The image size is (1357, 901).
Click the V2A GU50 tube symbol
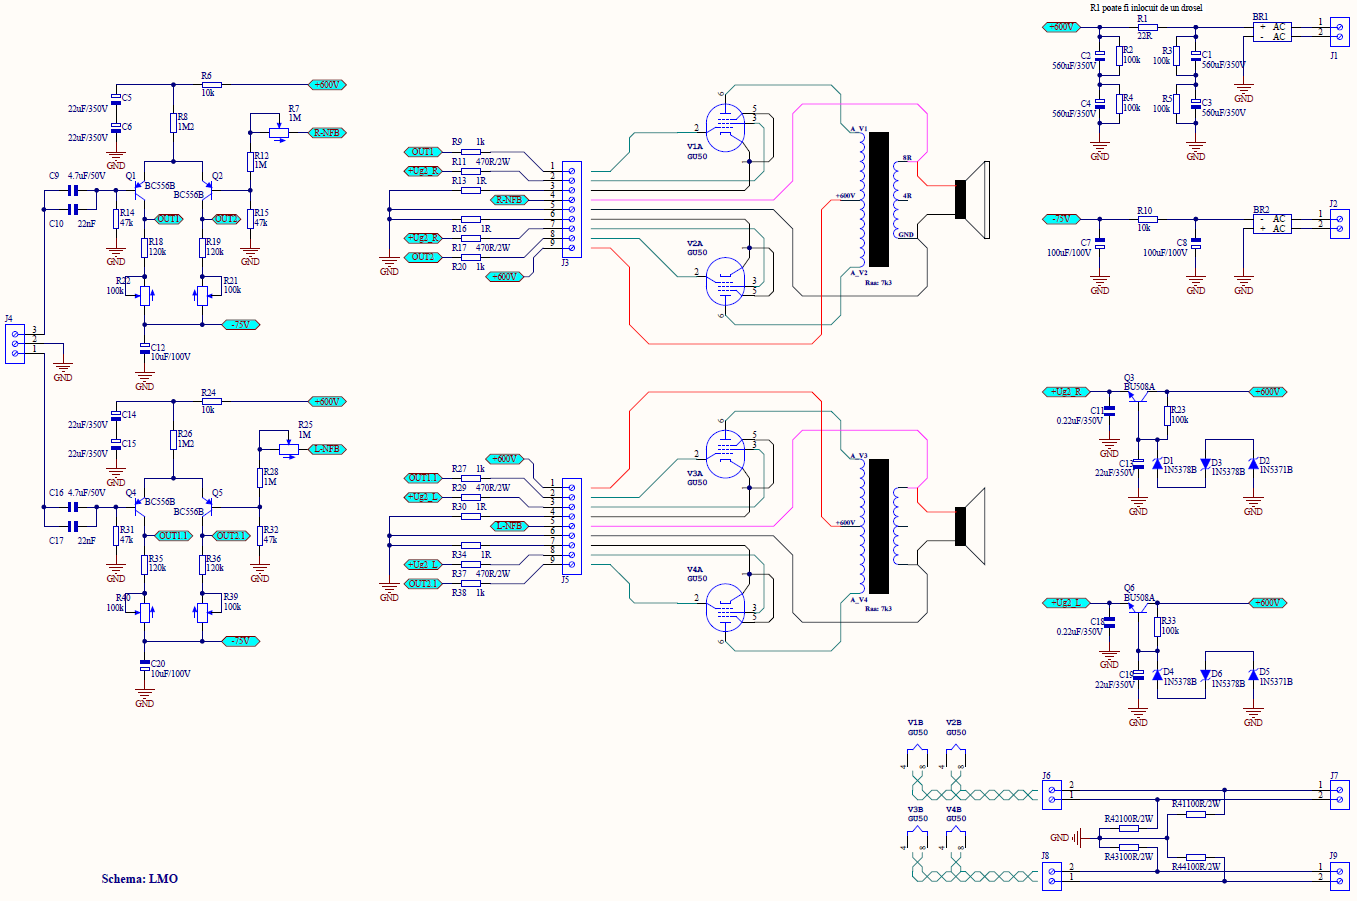(x=726, y=283)
